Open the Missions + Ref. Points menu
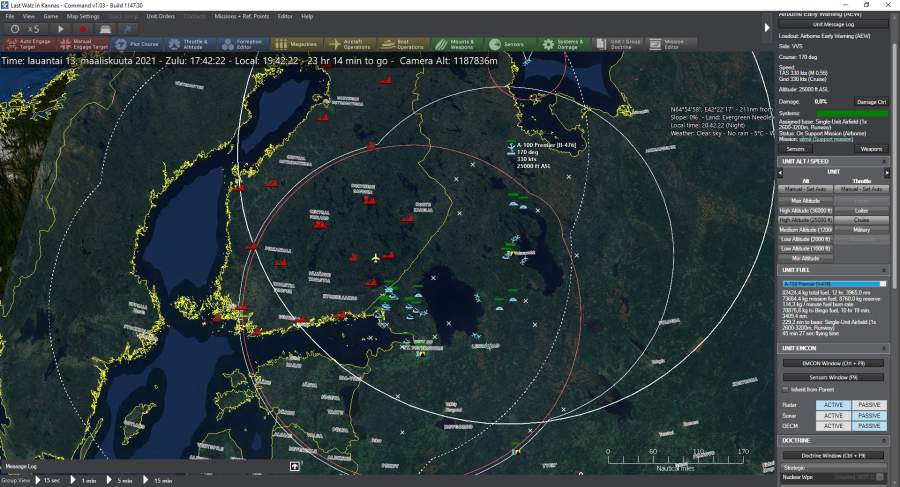 tap(241, 16)
